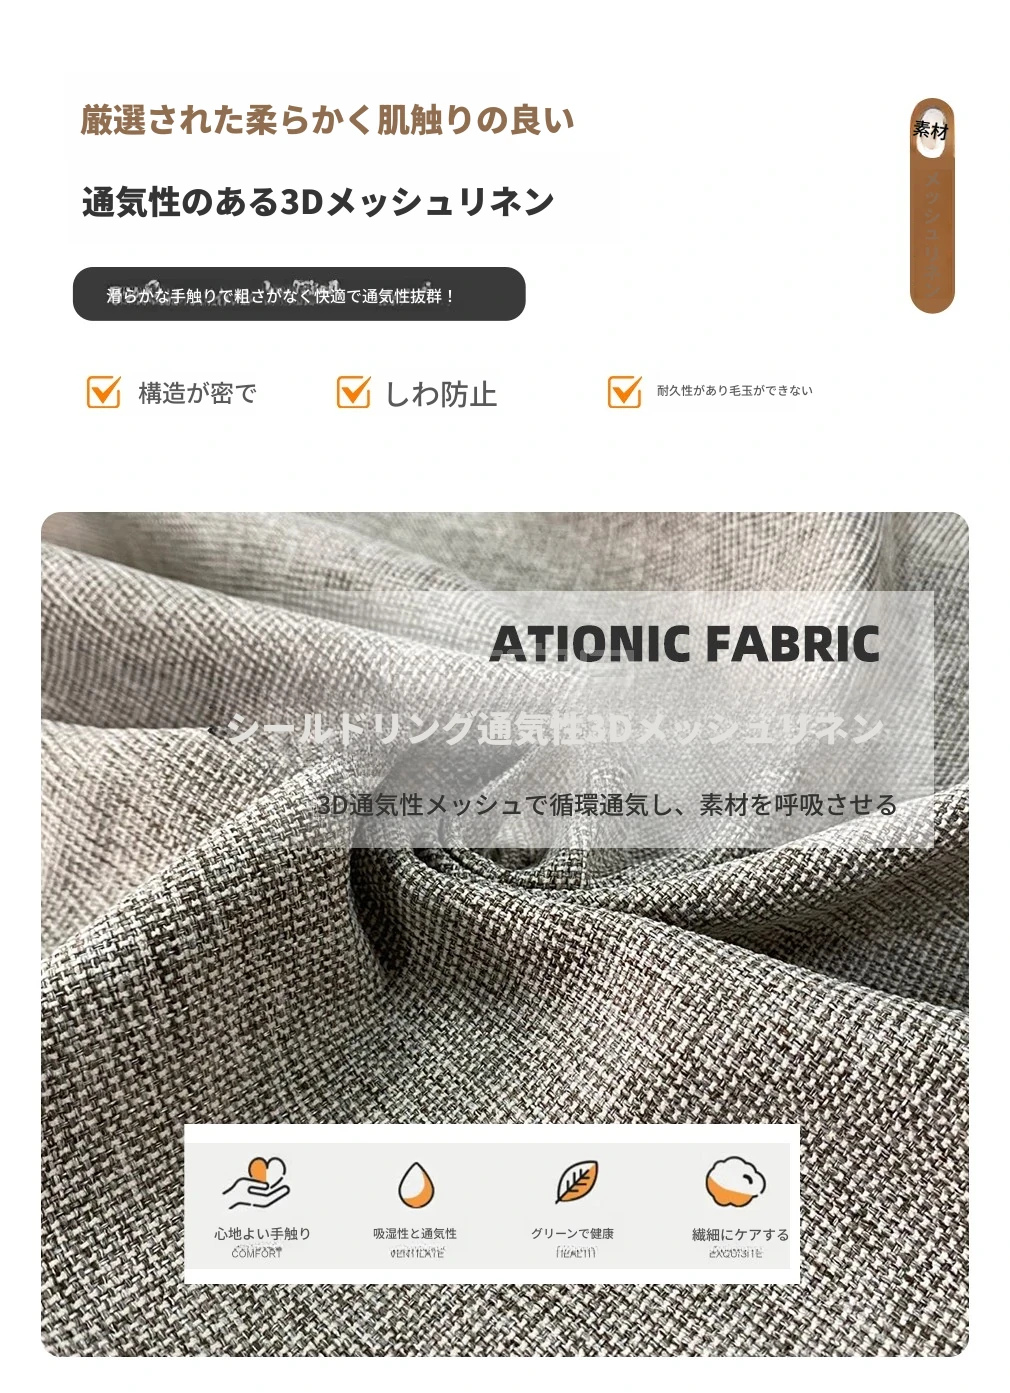The width and height of the screenshot is (1010, 1393).
Task: Toggle the 耐久性があり毛玉ができない checkbox
Action: tap(625, 391)
